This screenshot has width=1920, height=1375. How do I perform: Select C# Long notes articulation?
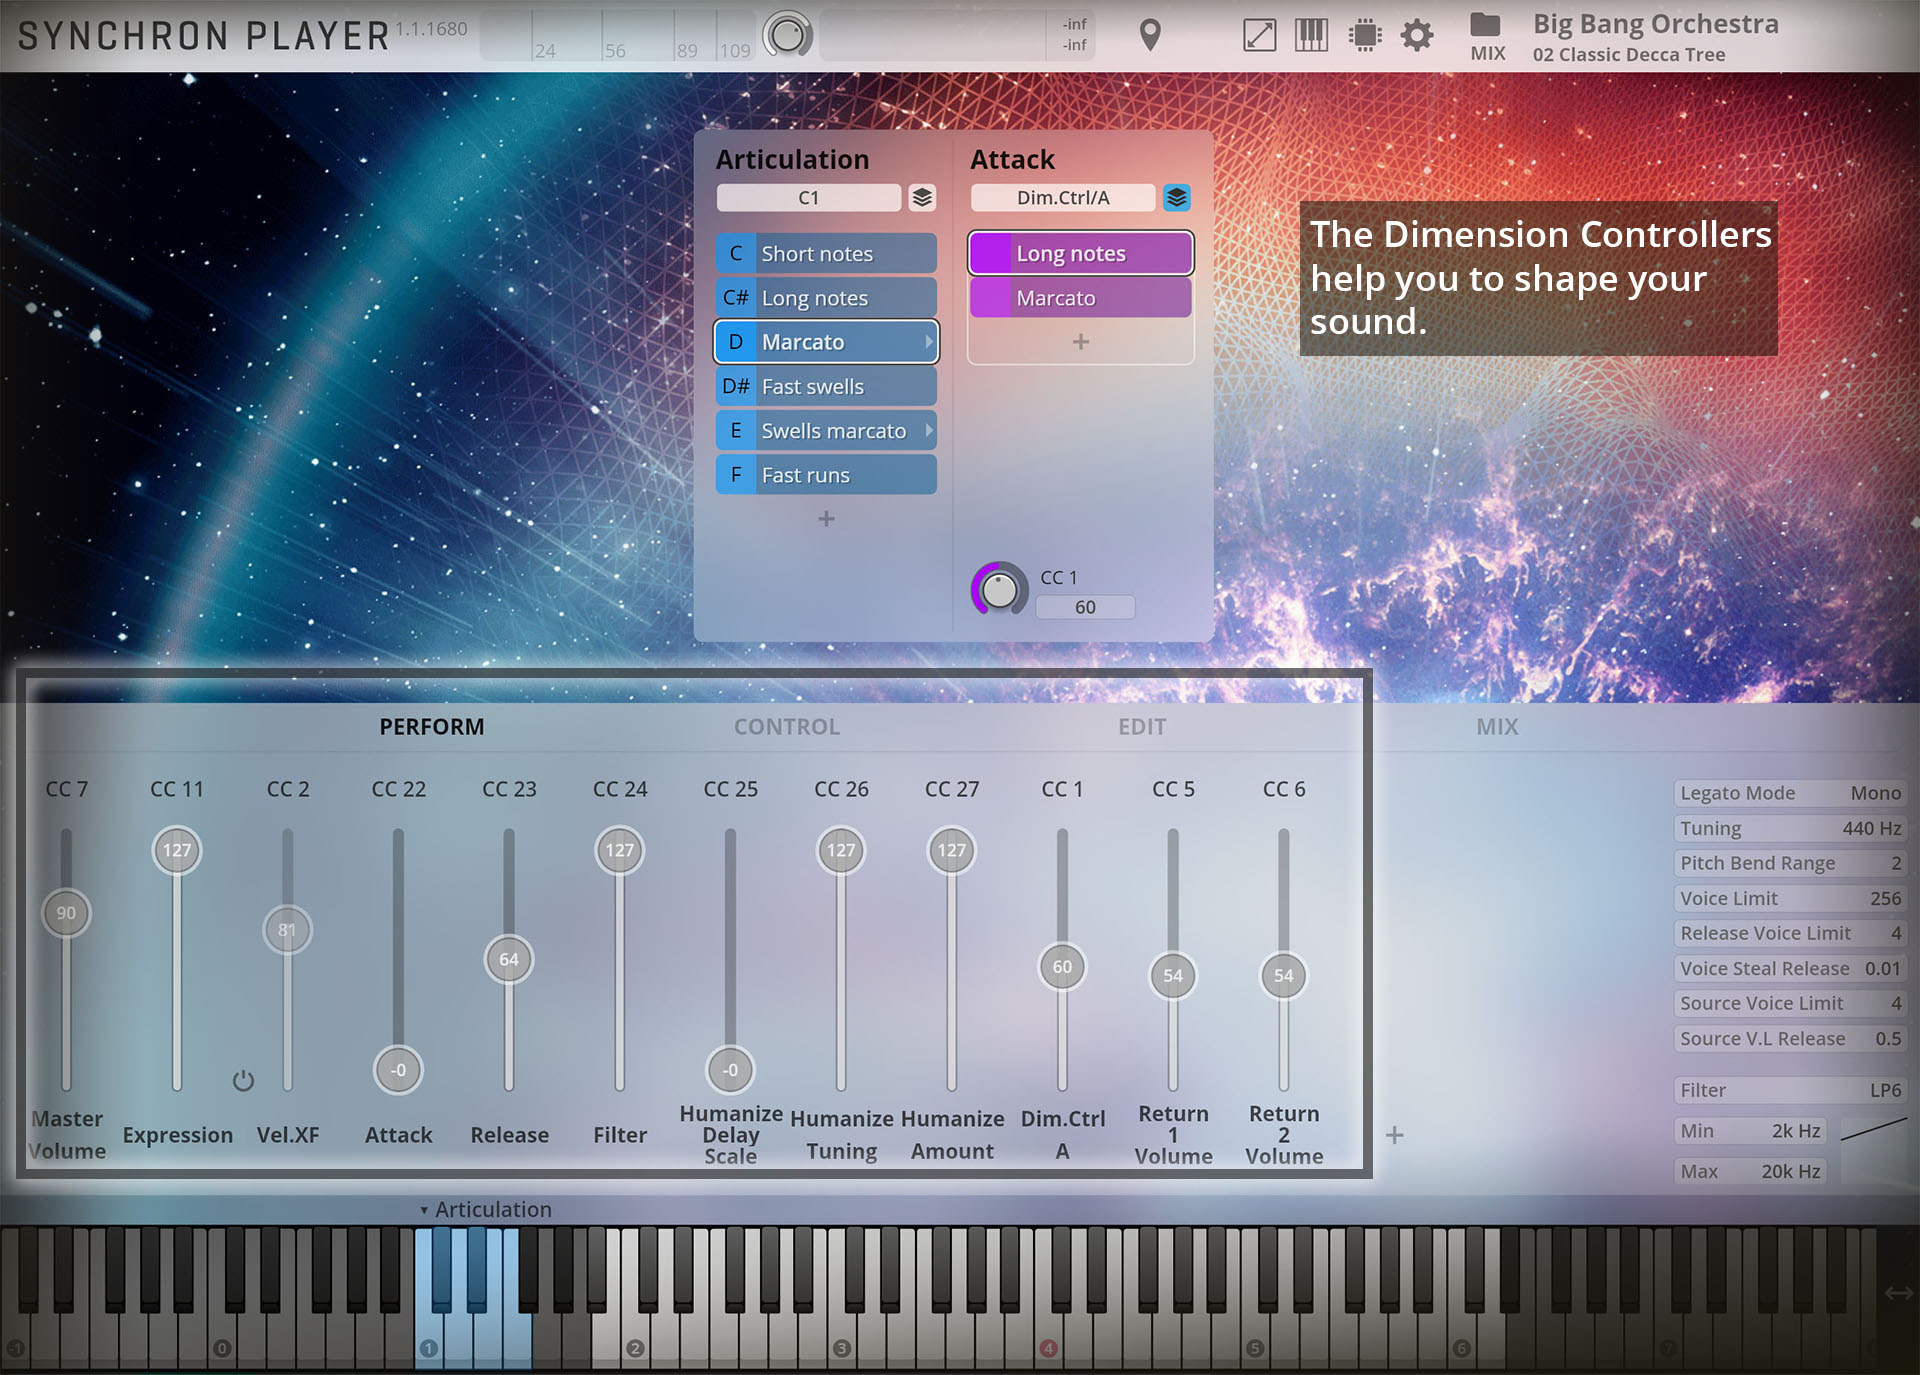click(826, 298)
